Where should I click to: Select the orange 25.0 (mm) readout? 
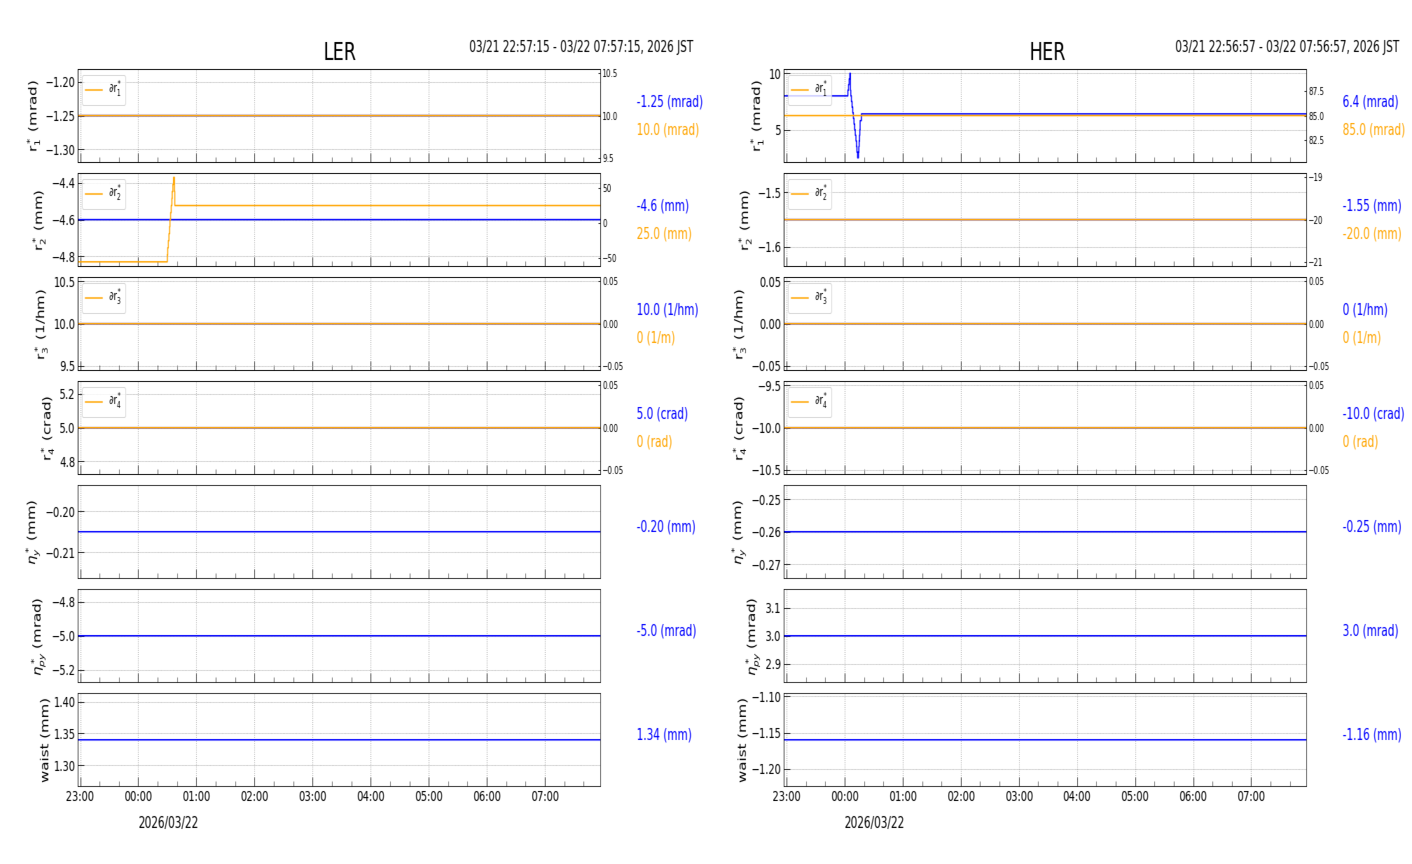(x=664, y=233)
